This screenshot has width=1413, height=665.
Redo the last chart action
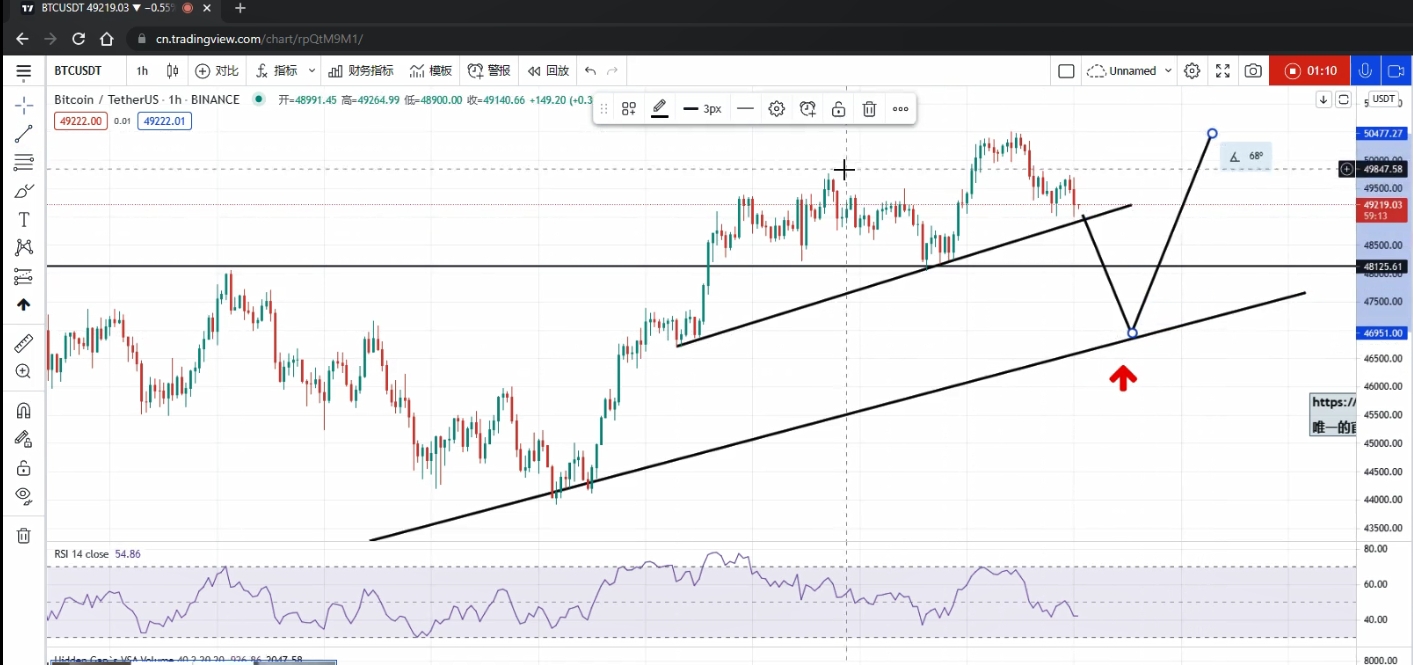[x=612, y=71]
